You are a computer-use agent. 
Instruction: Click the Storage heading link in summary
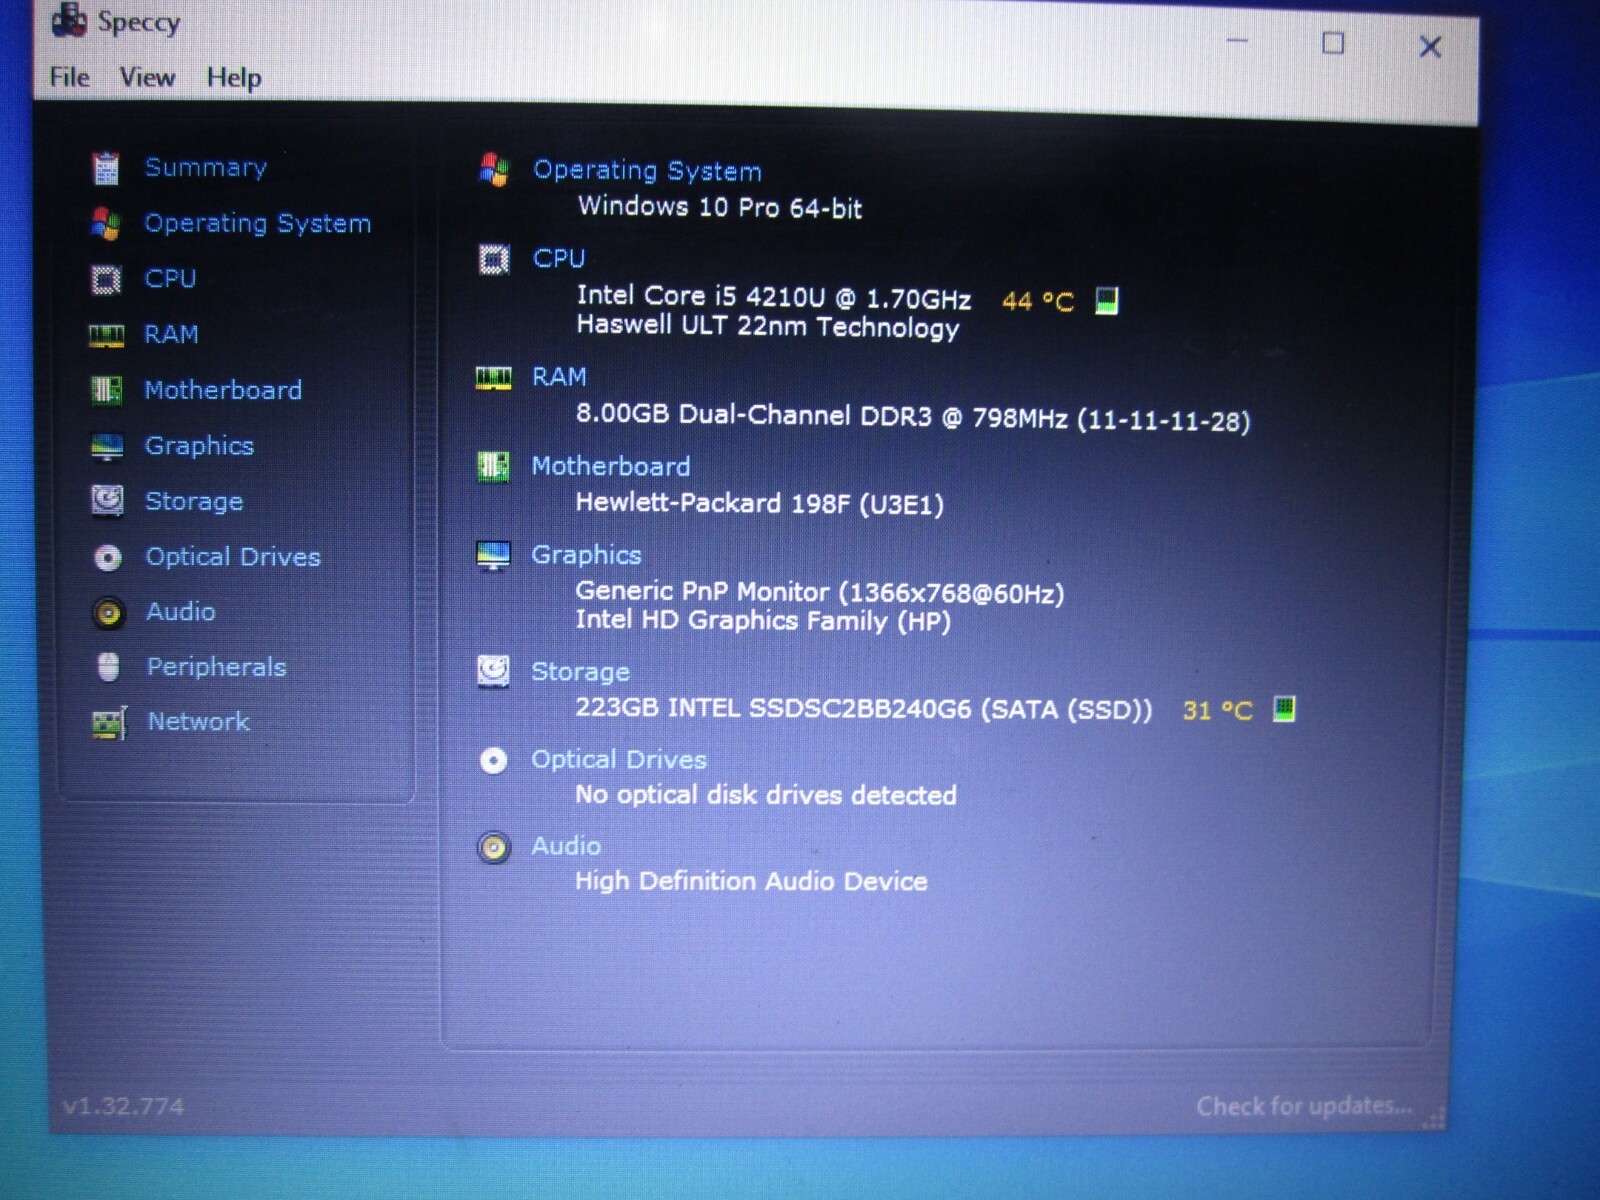point(580,672)
